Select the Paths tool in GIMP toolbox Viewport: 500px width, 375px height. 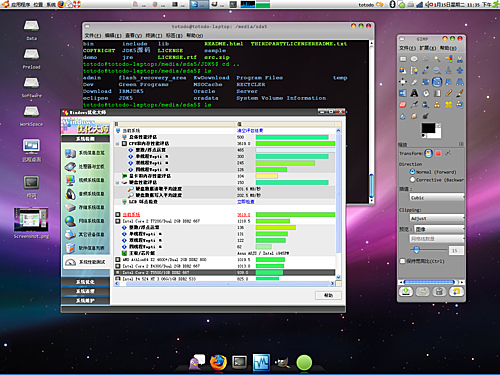click(x=414, y=70)
